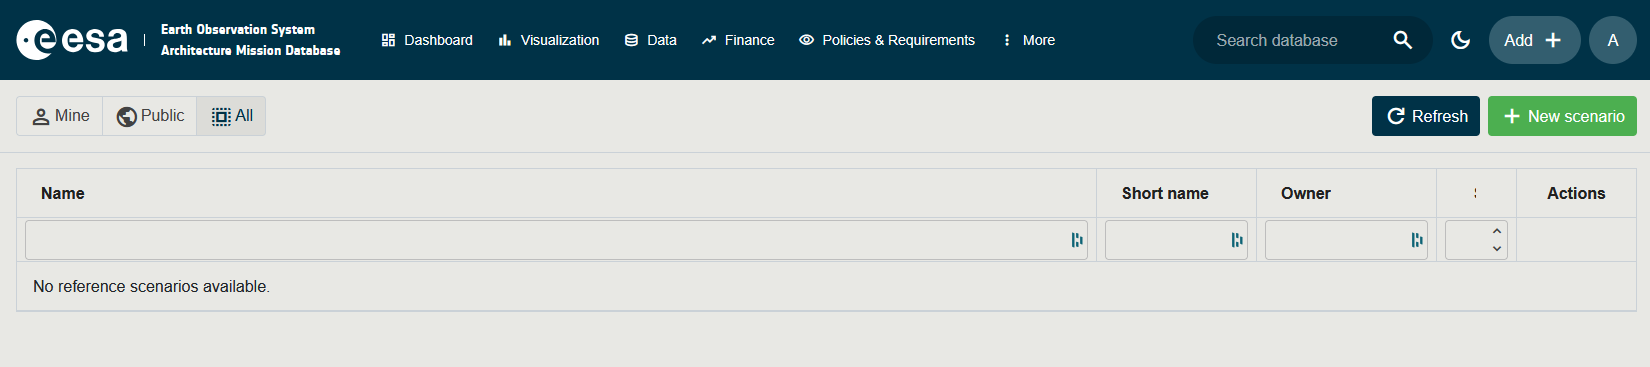Click the Actions column header
The height and width of the screenshot is (367, 1650).
[1576, 193]
